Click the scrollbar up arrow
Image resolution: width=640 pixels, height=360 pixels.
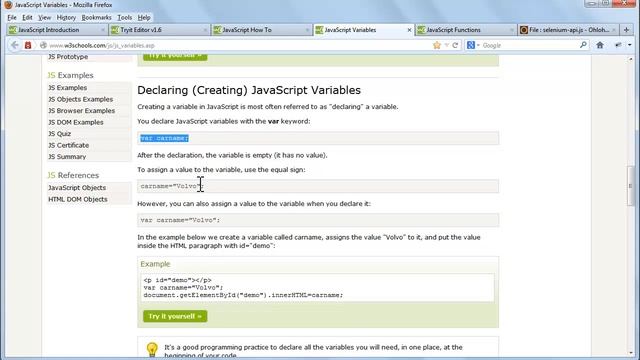click(x=631, y=59)
